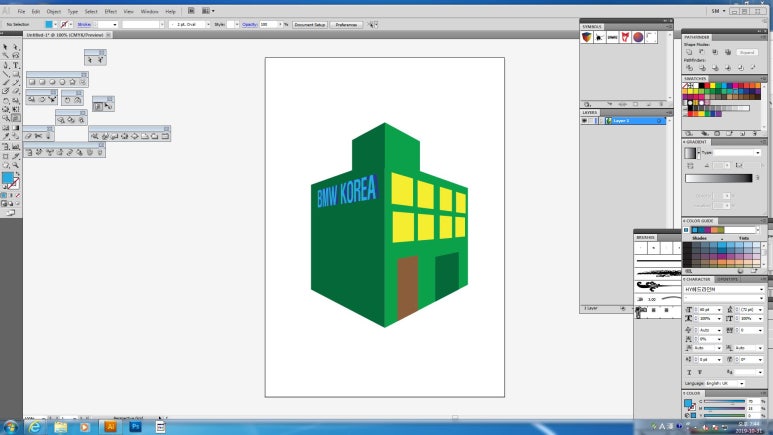Click the Fill color box in the toolbox
773x435 pixels.
pos(7,179)
